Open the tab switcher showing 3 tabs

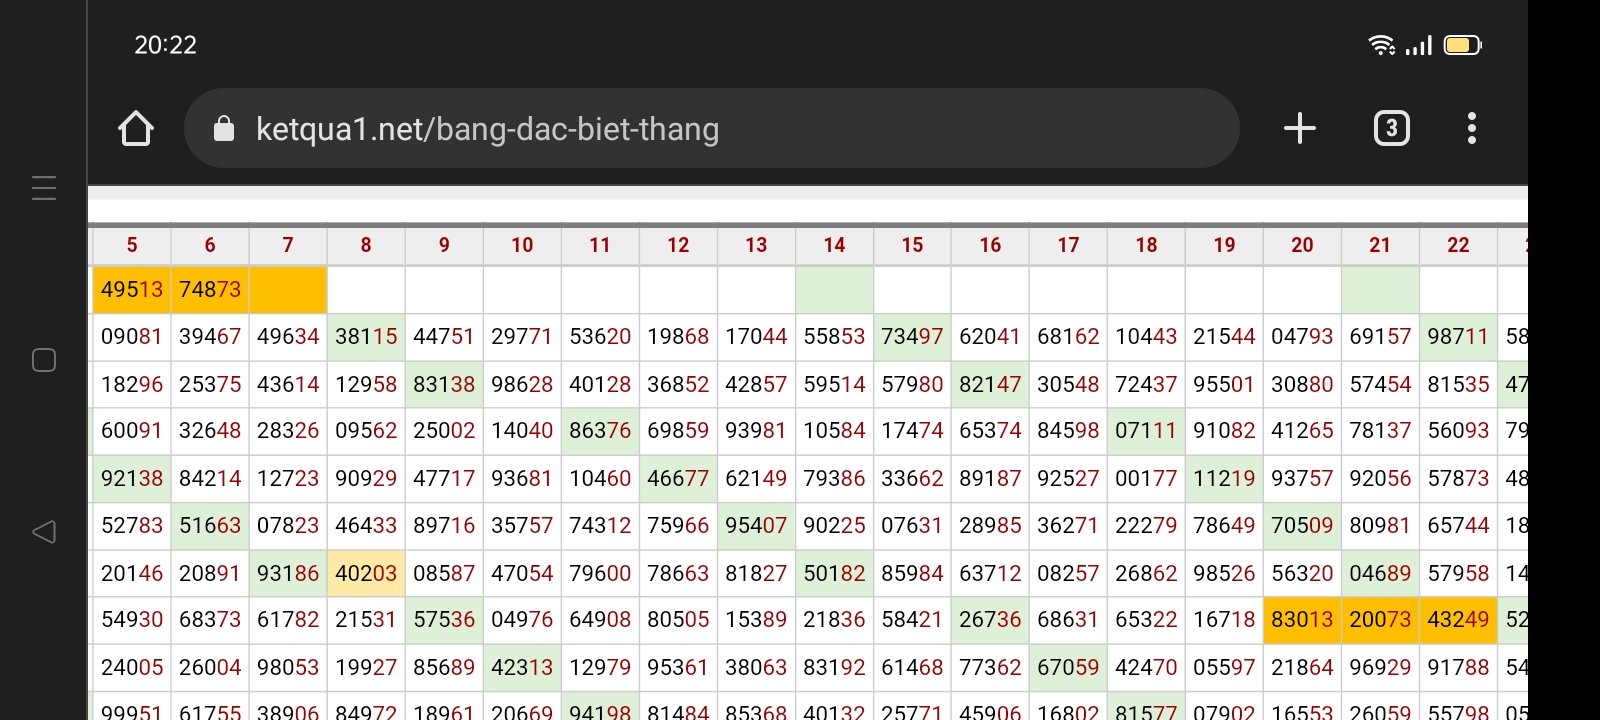pyautogui.click(x=1391, y=128)
